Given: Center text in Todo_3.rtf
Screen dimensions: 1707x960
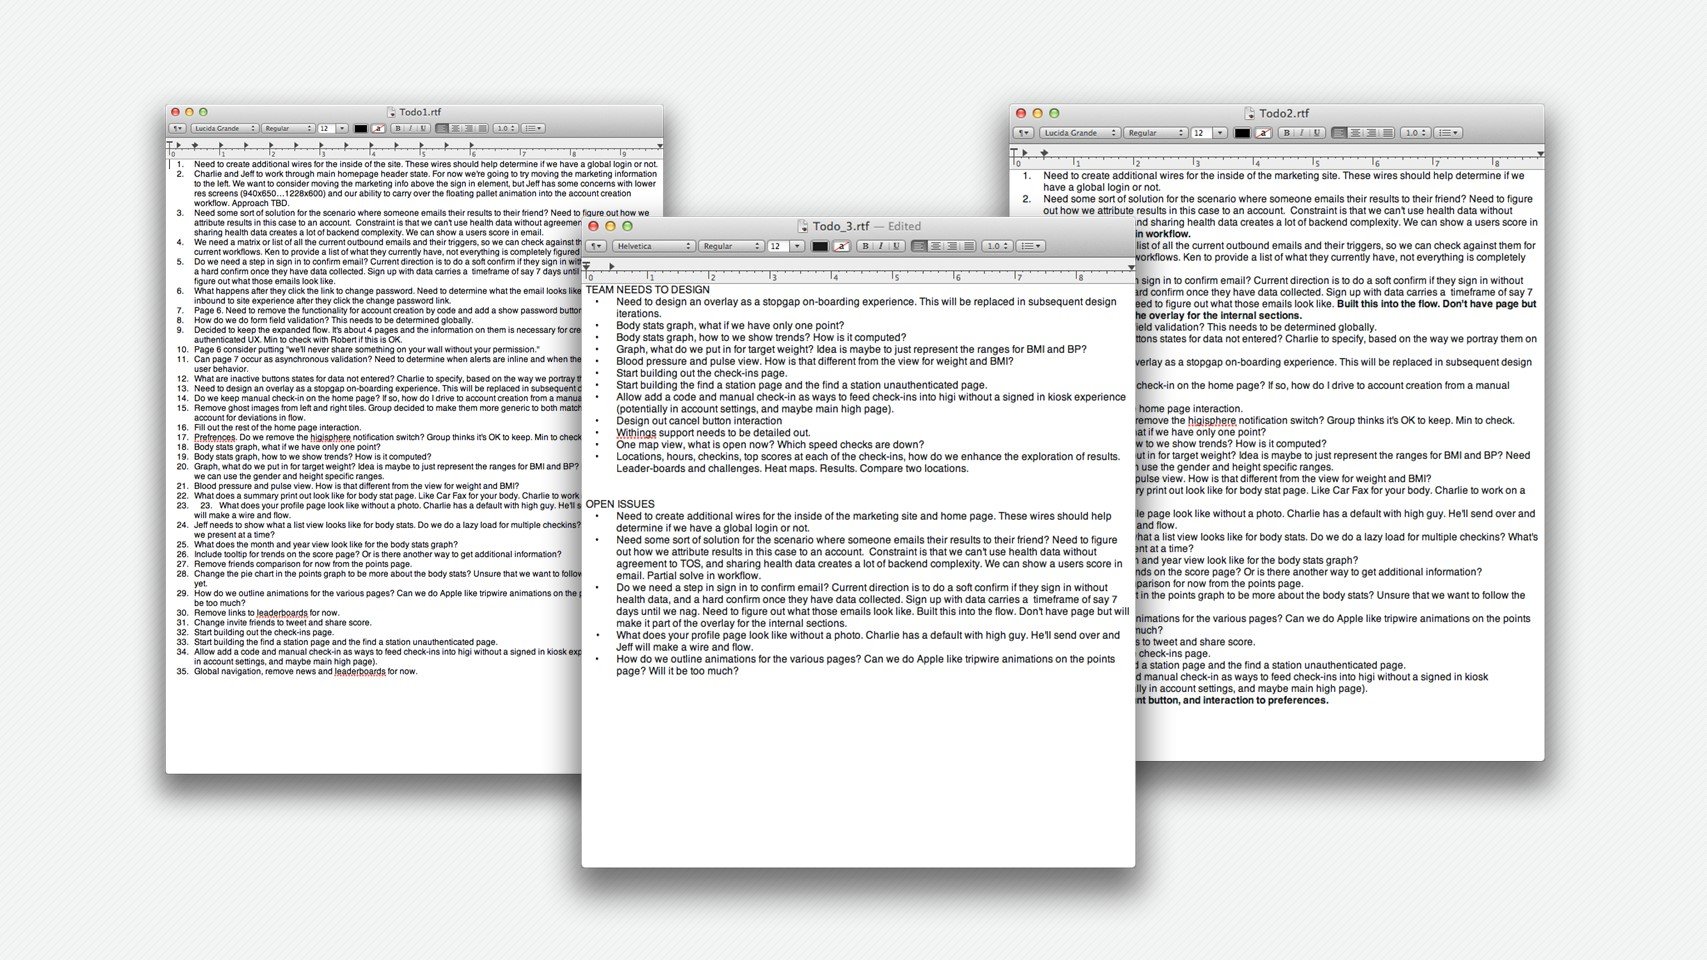Looking at the screenshot, I should click(x=936, y=246).
